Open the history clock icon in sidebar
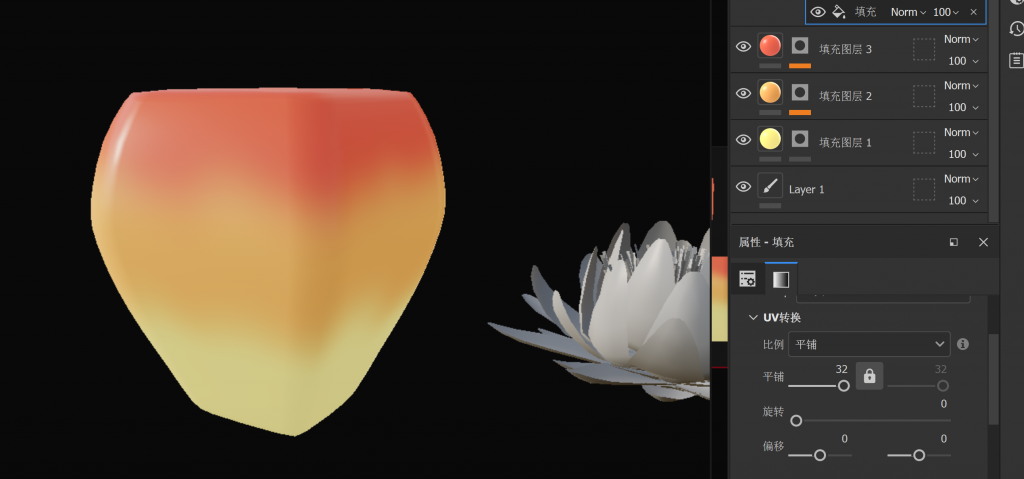1024x479 pixels. click(x=1016, y=29)
